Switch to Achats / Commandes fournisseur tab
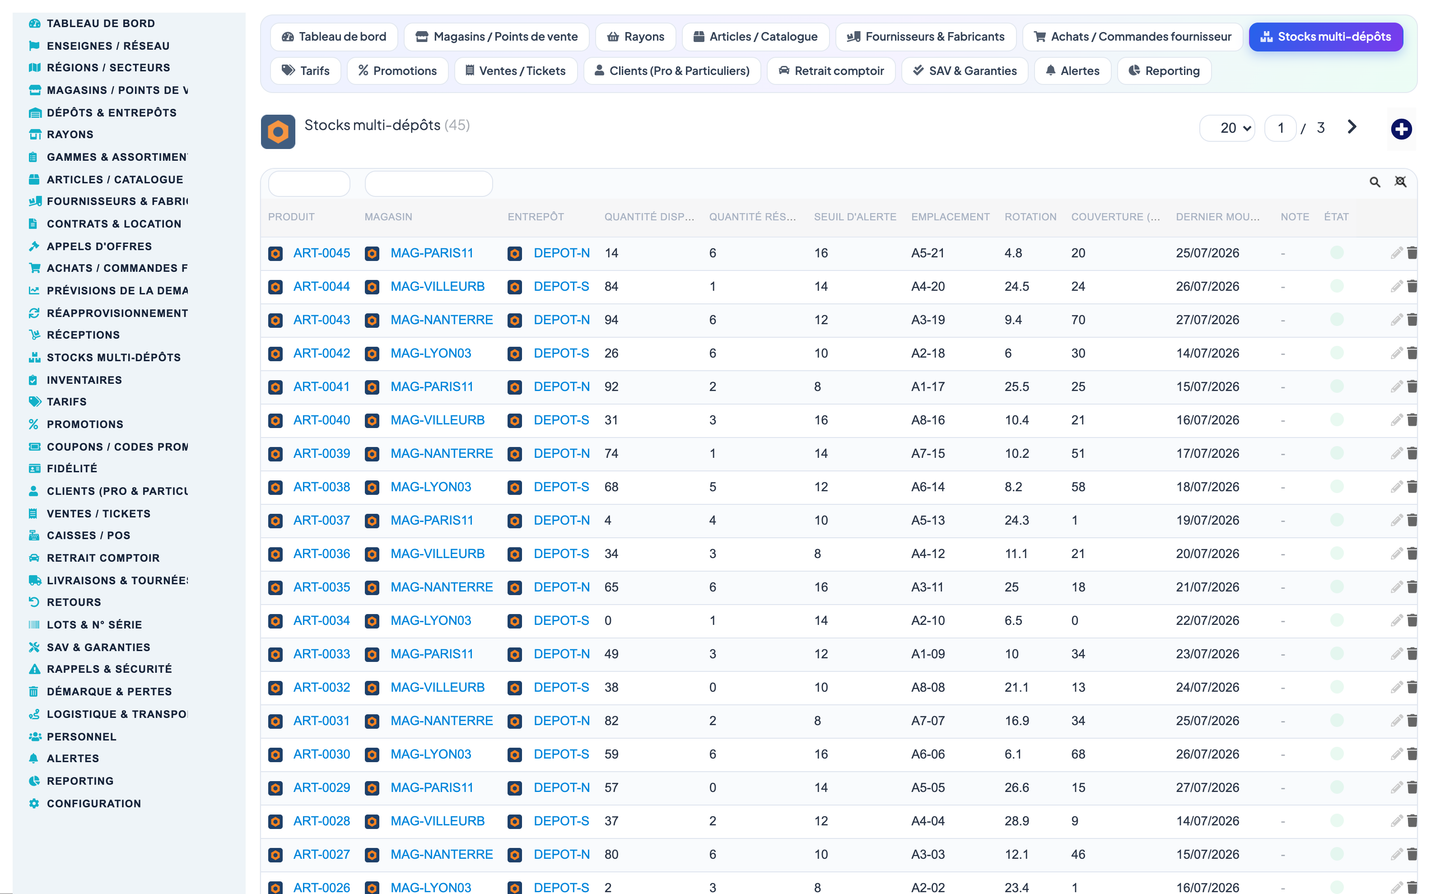1445x894 pixels. (x=1133, y=37)
